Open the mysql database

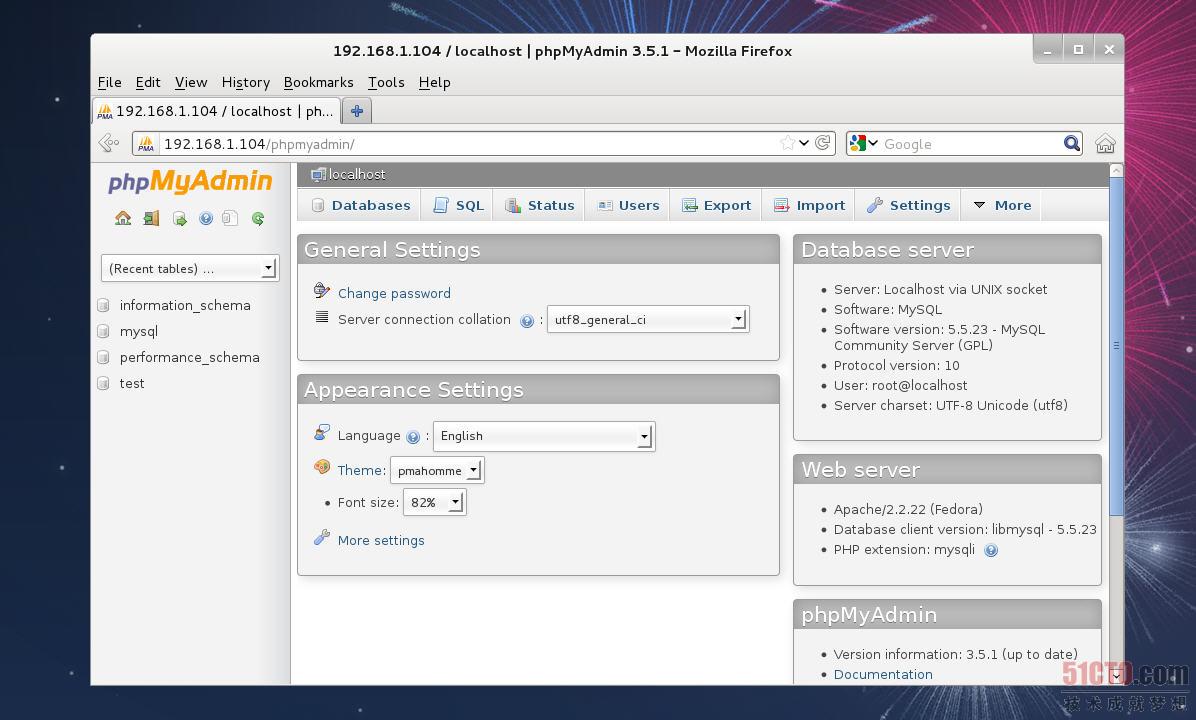[x=139, y=331]
